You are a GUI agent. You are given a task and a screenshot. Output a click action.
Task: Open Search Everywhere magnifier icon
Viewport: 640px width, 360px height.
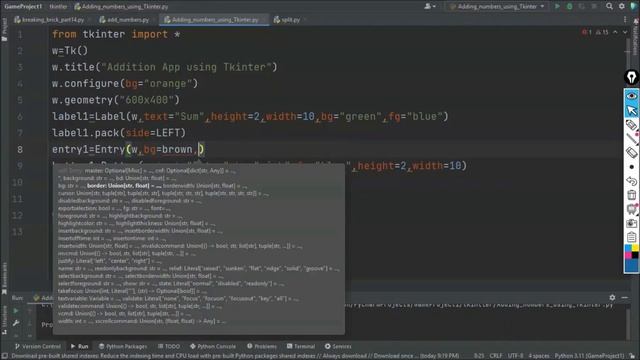609,6
